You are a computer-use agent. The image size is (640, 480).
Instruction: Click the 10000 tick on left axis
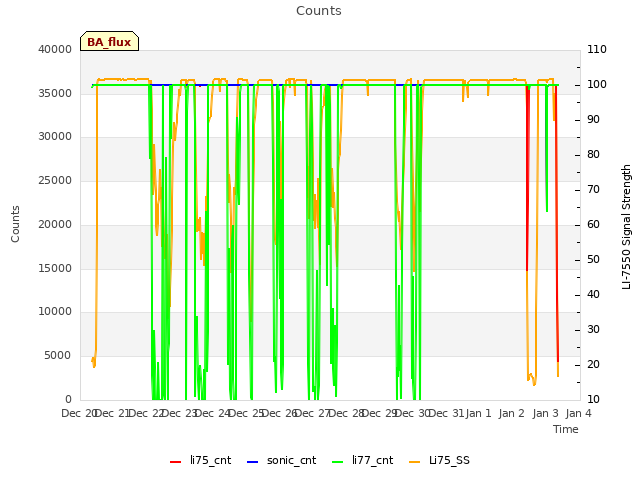coord(55,311)
